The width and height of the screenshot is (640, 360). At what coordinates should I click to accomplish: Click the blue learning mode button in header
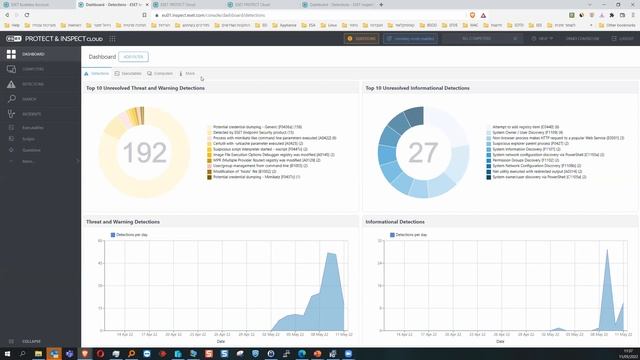click(x=410, y=39)
